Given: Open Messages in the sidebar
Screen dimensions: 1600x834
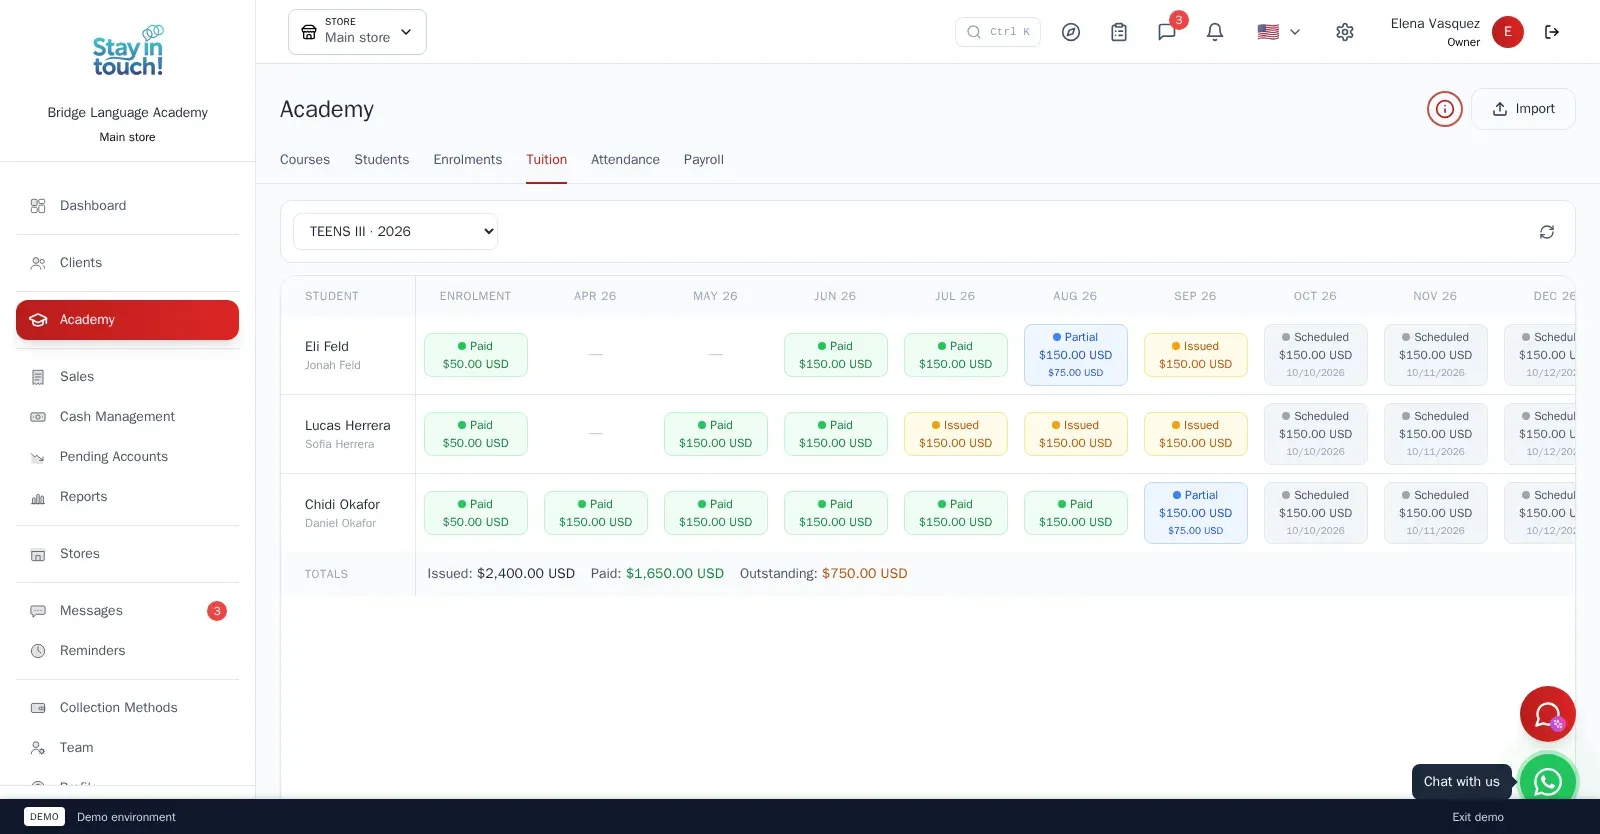Looking at the screenshot, I should point(127,611).
